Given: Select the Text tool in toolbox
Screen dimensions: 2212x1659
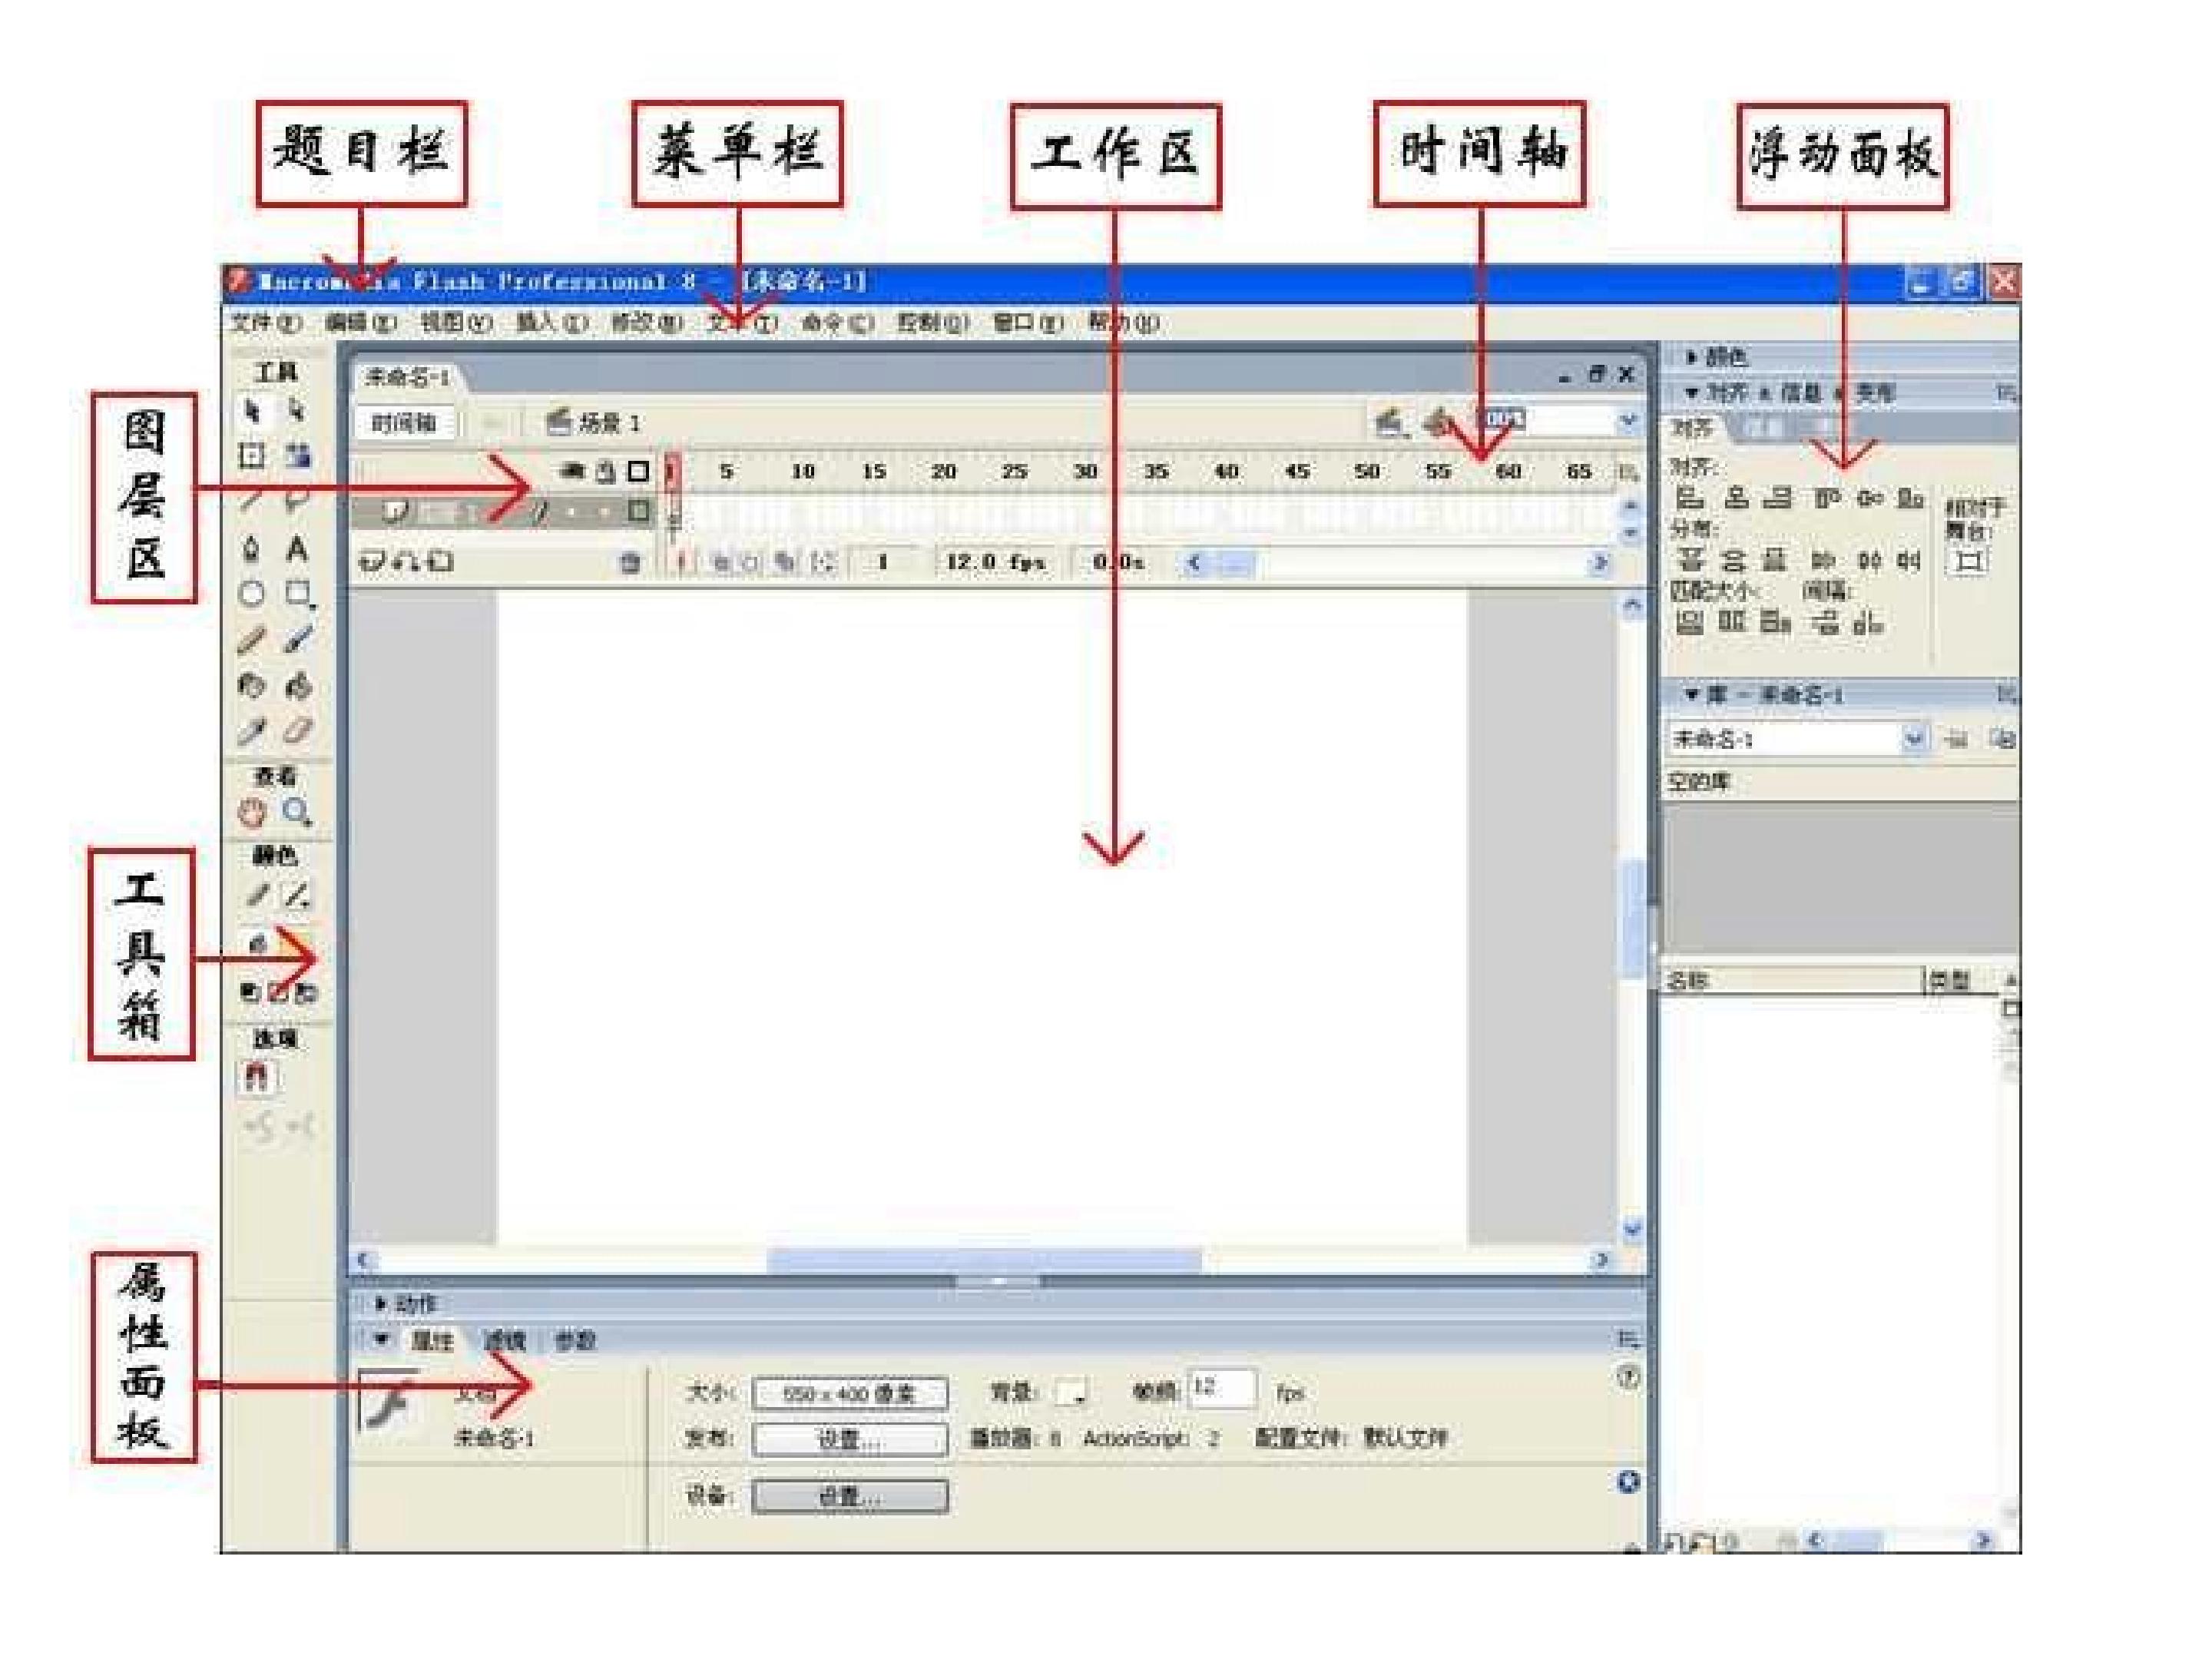Looking at the screenshot, I should coord(297,549).
